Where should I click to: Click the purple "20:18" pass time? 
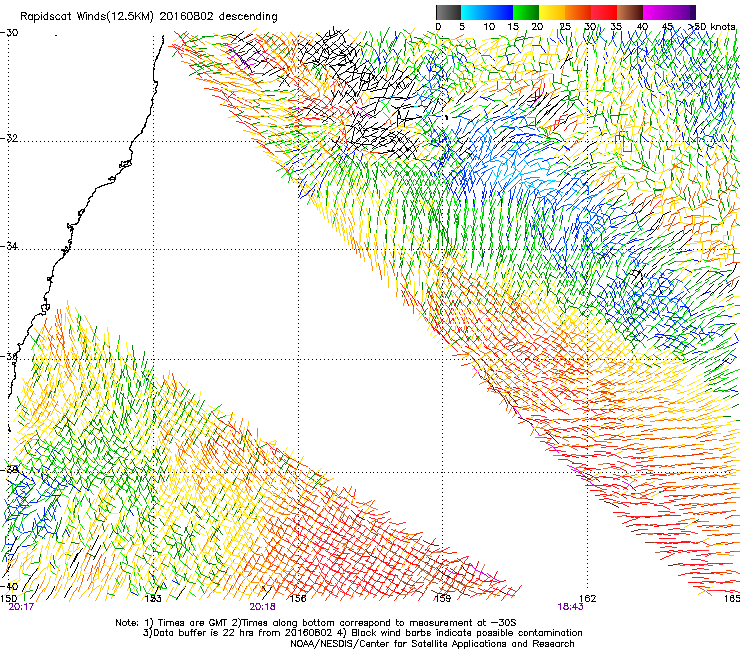coord(262,607)
